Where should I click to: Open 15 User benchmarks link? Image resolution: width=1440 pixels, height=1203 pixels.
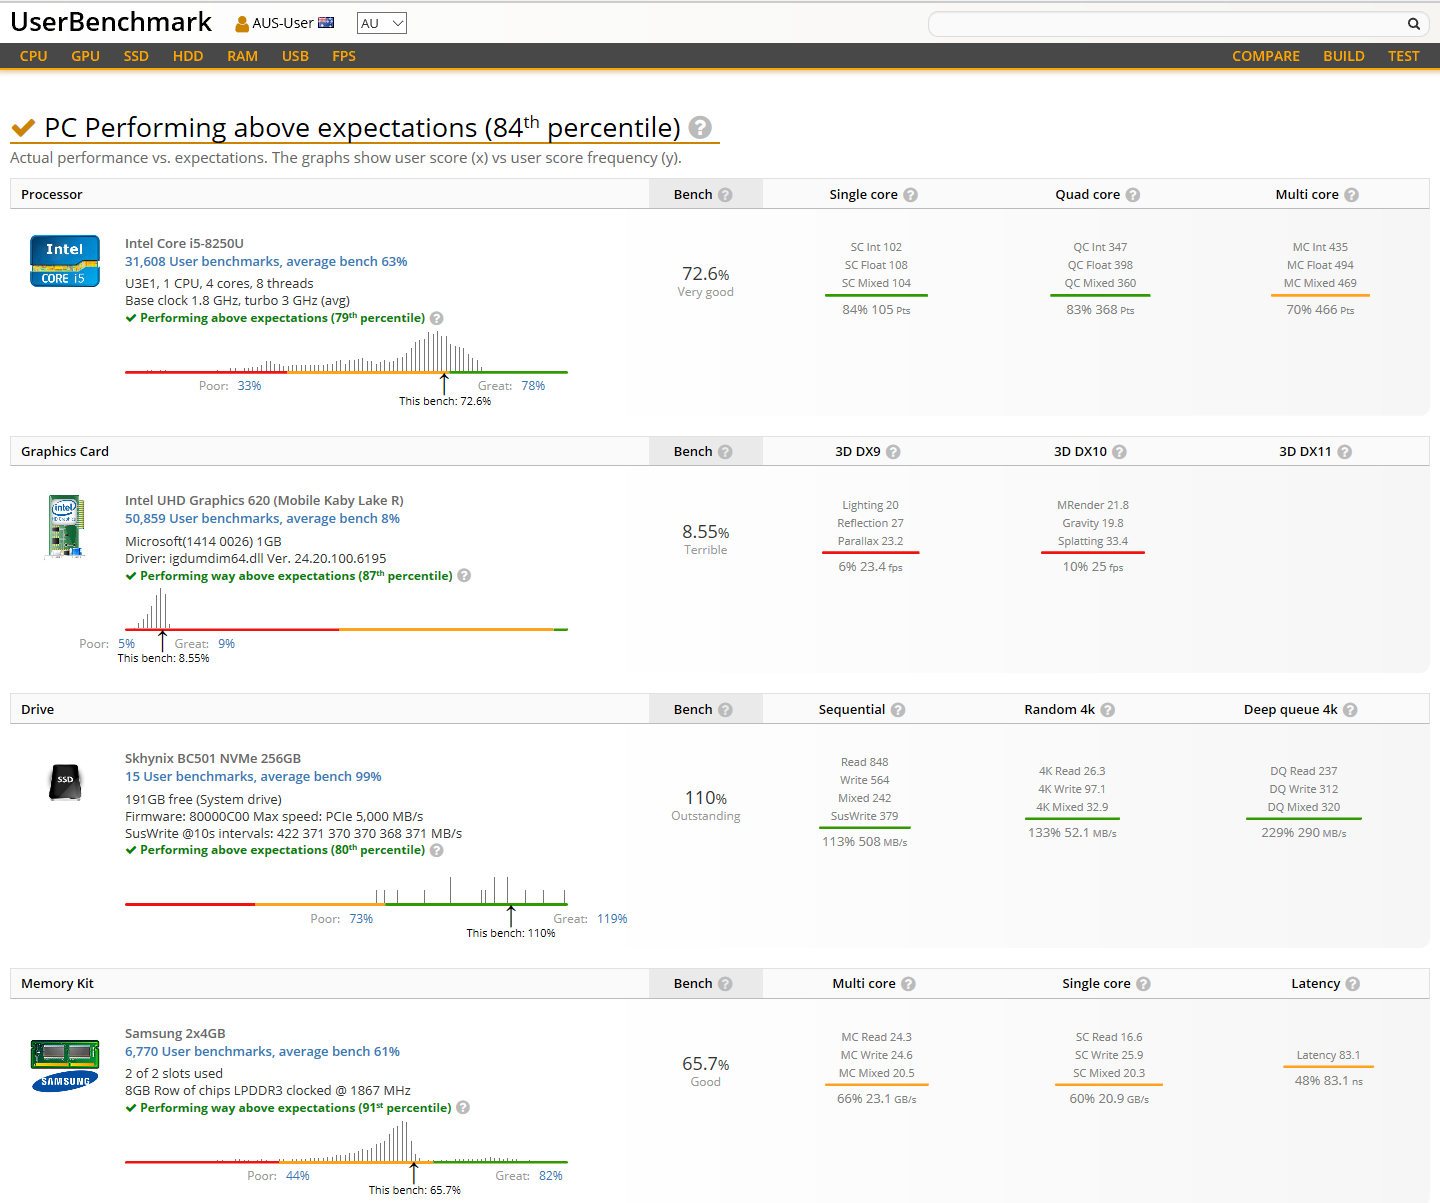(253, 777)
